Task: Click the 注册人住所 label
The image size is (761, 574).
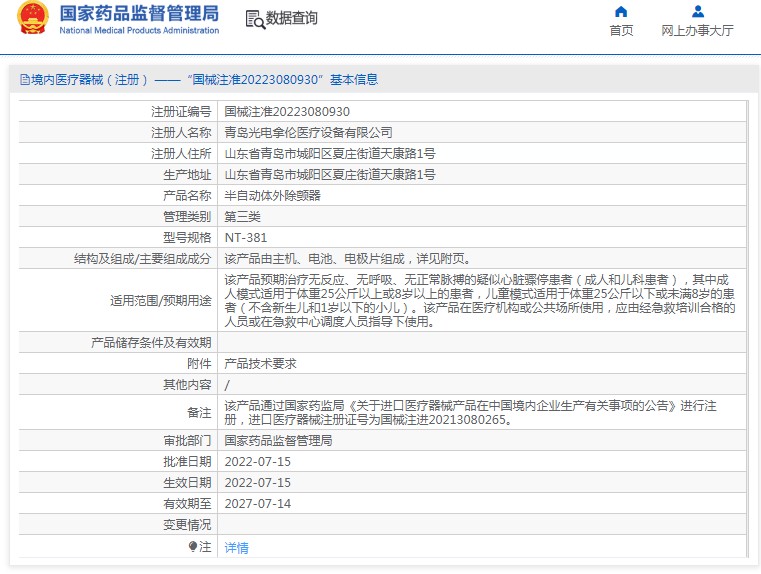Action: click(x=181, y=154)
